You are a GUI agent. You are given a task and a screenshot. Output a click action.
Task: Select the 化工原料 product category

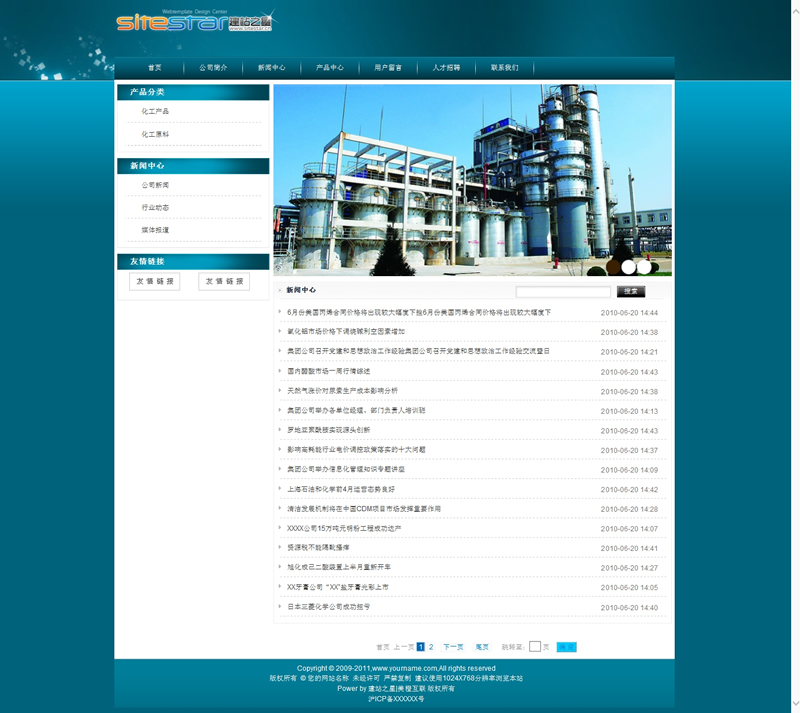click(x=155, y=134)
